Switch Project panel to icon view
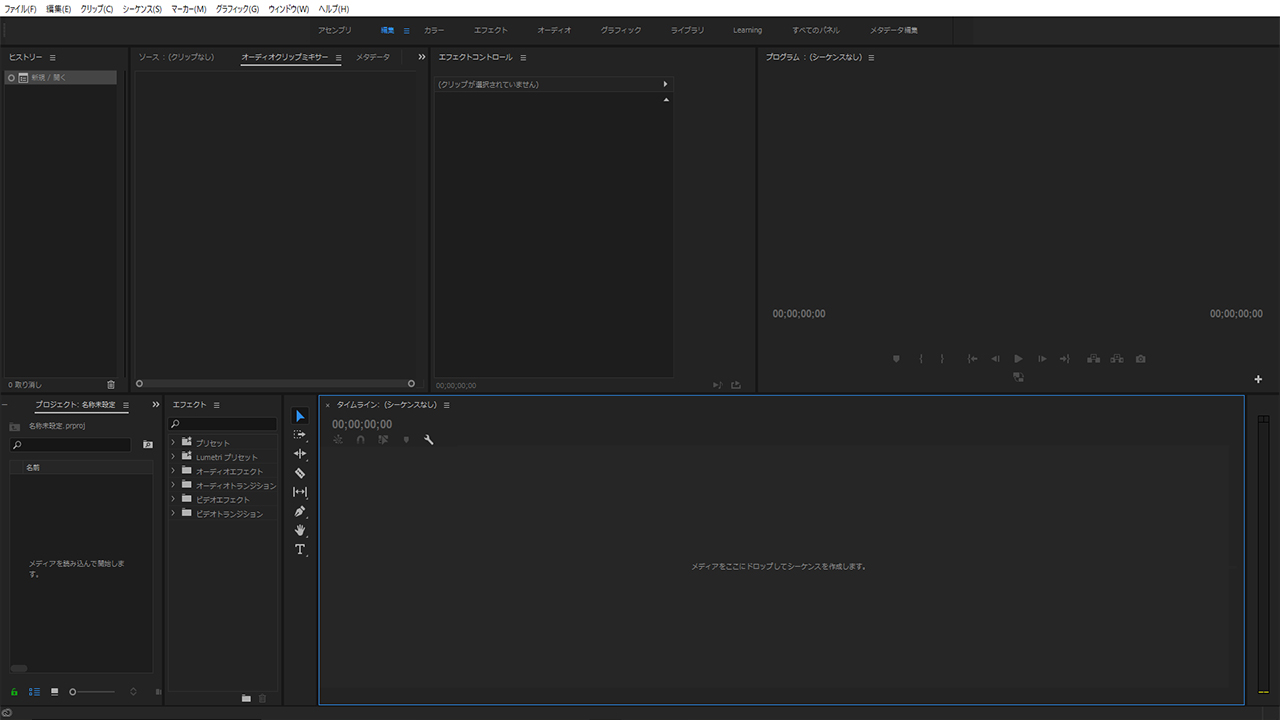 [55, 692]
